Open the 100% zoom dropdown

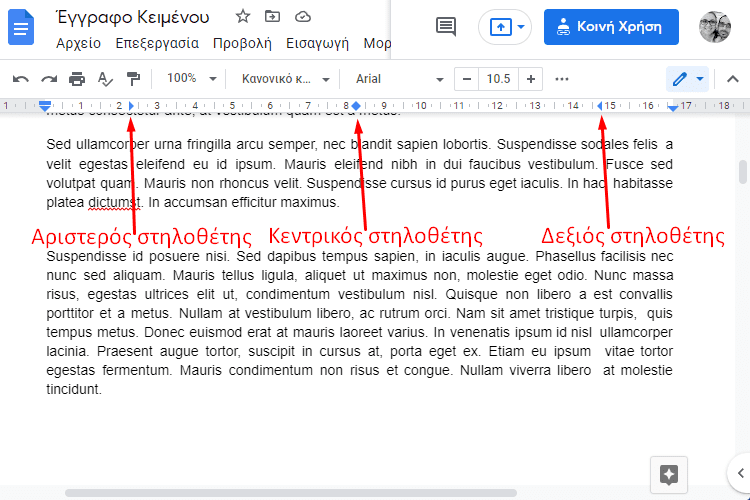[x=191, y=78]
